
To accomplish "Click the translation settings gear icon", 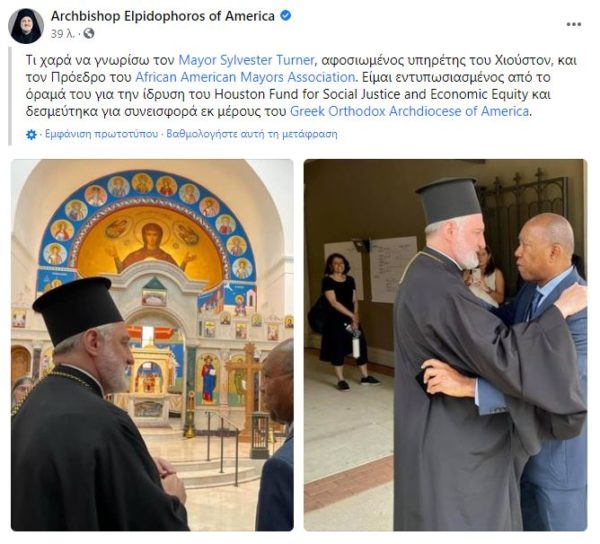I will point(31,134).
